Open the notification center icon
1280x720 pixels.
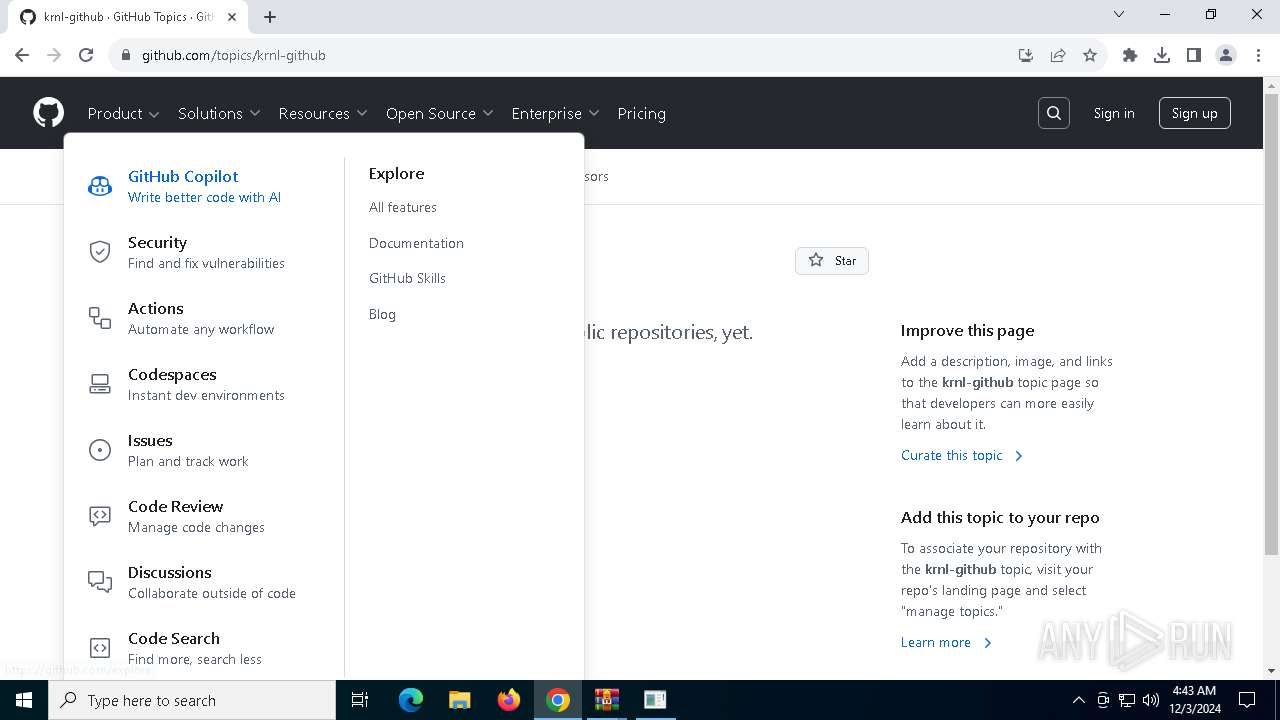tap(1247, 700)
